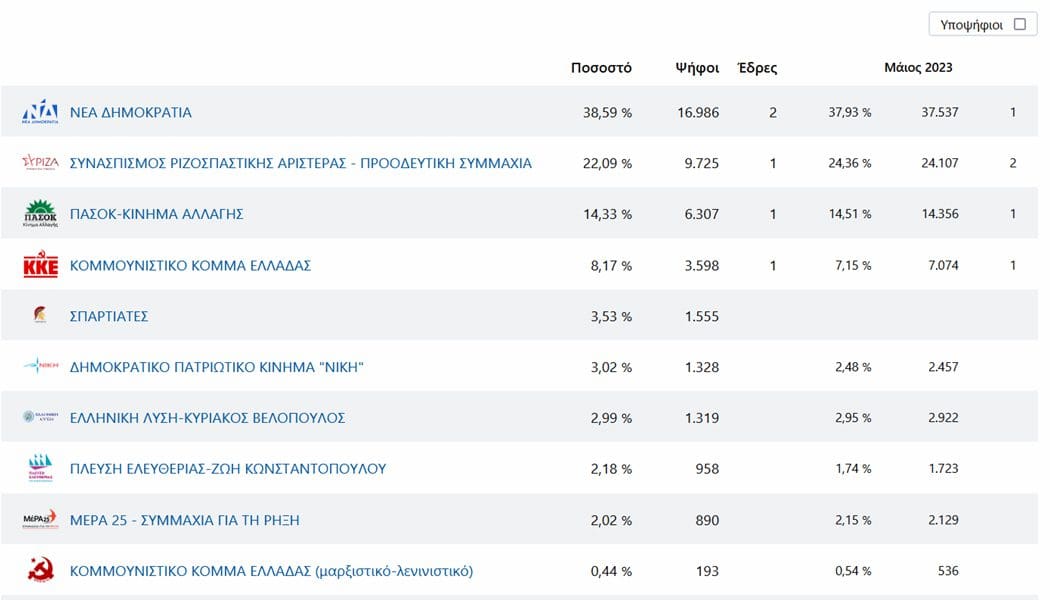Screen dimensions: 1050x600
Task: Select the 2,18 % percentage cell
Action: (x=611, y=469)
